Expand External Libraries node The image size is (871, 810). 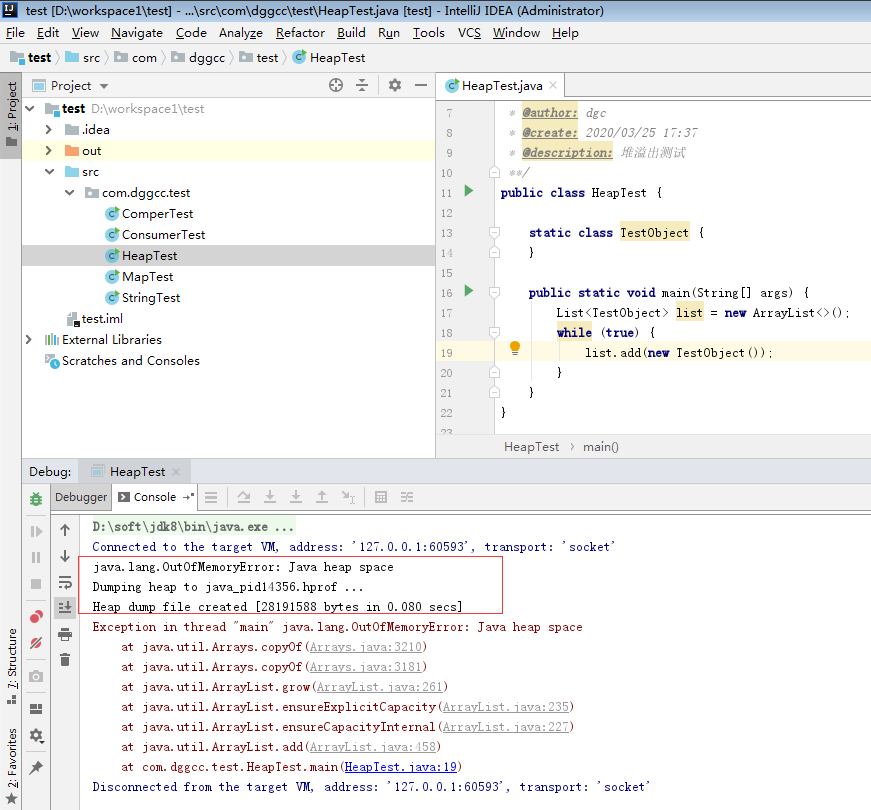click(29, 339)
